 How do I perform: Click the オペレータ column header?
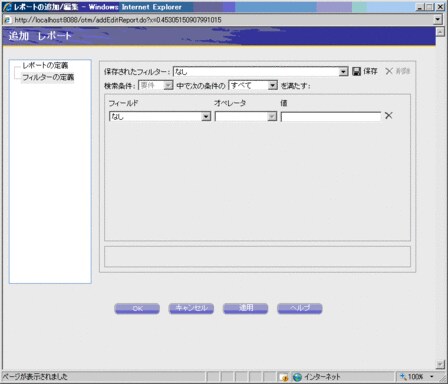(x=230, y=103)
